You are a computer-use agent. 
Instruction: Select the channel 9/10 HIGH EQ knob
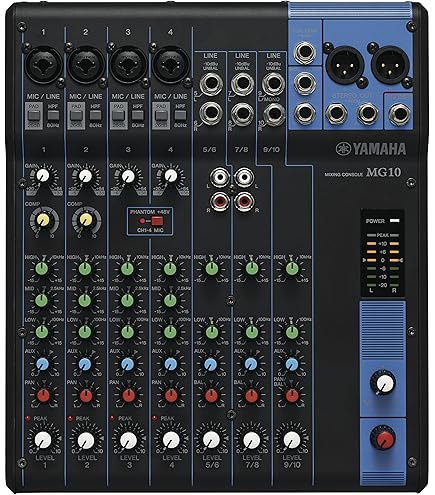tap(292, 268)
